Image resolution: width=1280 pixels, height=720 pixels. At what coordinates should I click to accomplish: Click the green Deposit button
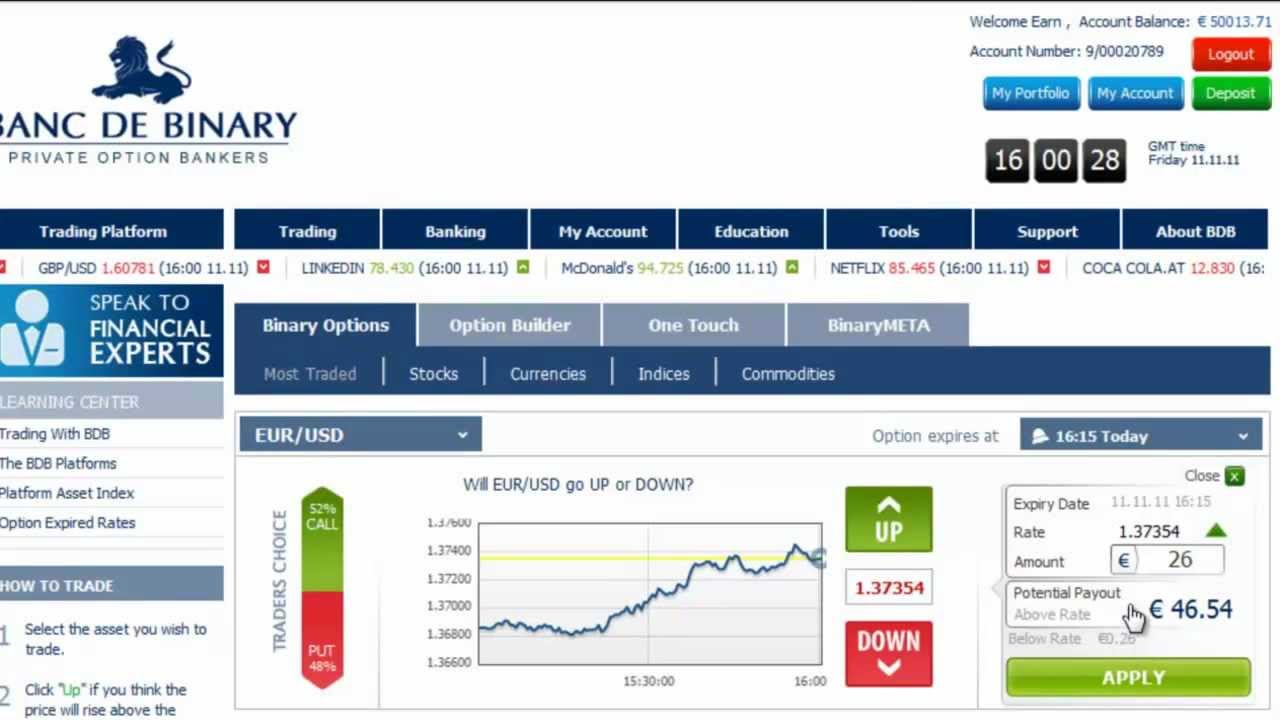tap(1230, 93)
